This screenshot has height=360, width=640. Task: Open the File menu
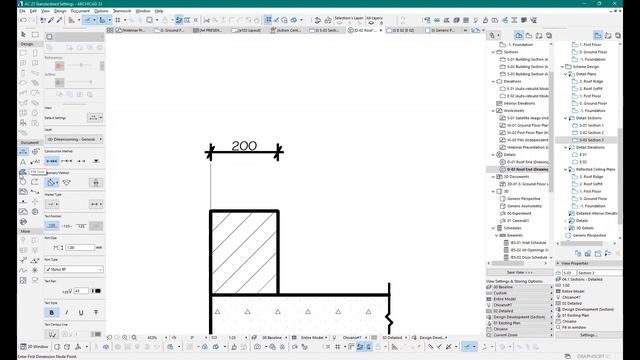(x=22, y=11)
